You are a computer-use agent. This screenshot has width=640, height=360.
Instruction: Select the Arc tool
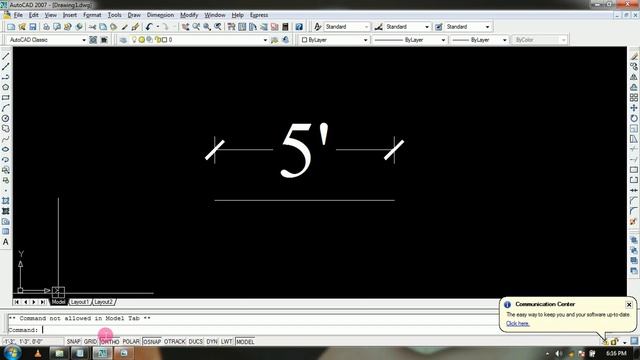[6, 108]
